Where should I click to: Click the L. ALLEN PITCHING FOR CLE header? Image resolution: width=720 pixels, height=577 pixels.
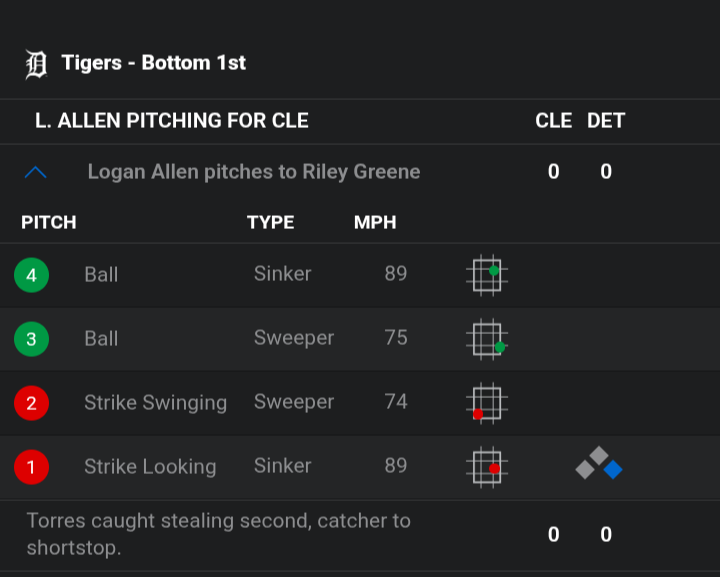172,121
